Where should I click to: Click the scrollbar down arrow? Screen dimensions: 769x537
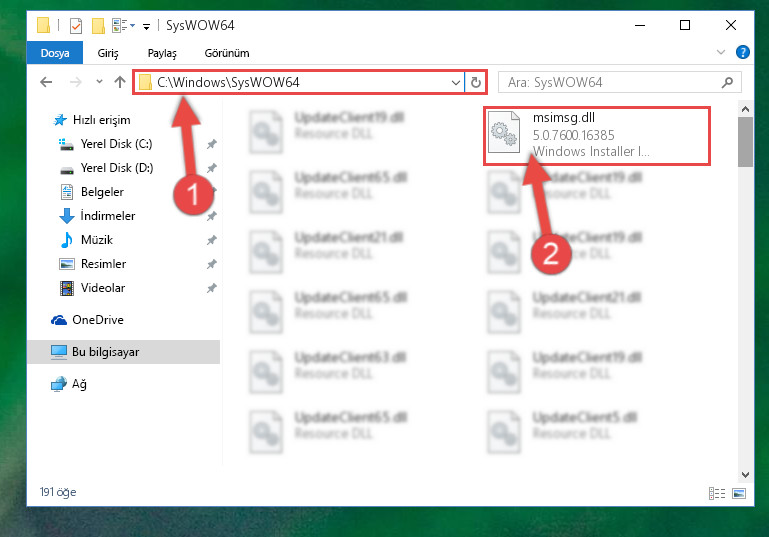coord(745,475)
